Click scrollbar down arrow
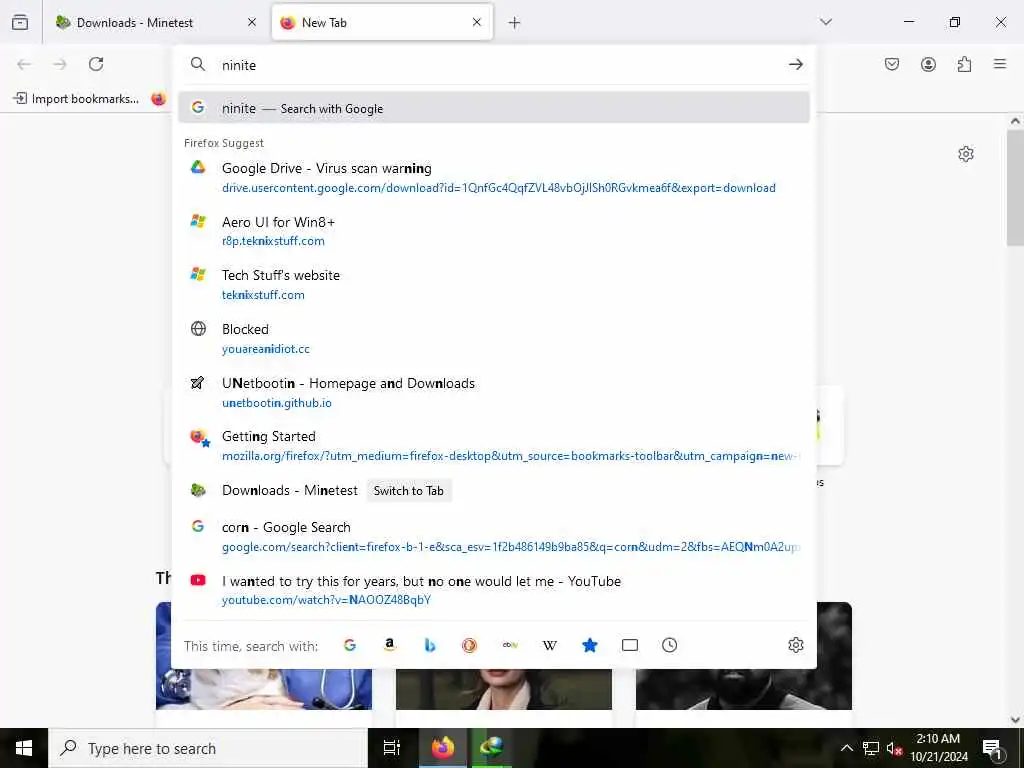1024x768 pixels. [x=1015, y=720]
